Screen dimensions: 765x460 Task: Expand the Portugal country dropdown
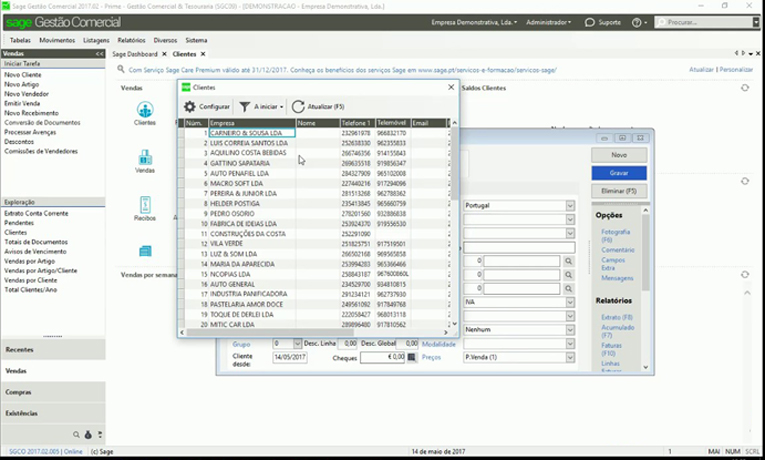(x=570, y=206)
